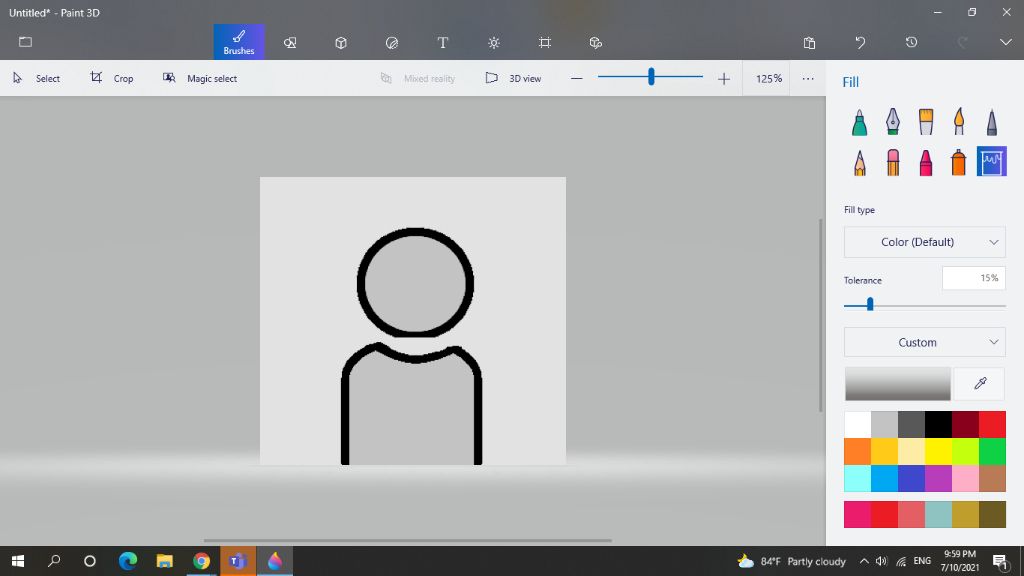This screenshot has height=576, width=1024.
Task: Pick the Spray can tool
Action: [958, 161]
